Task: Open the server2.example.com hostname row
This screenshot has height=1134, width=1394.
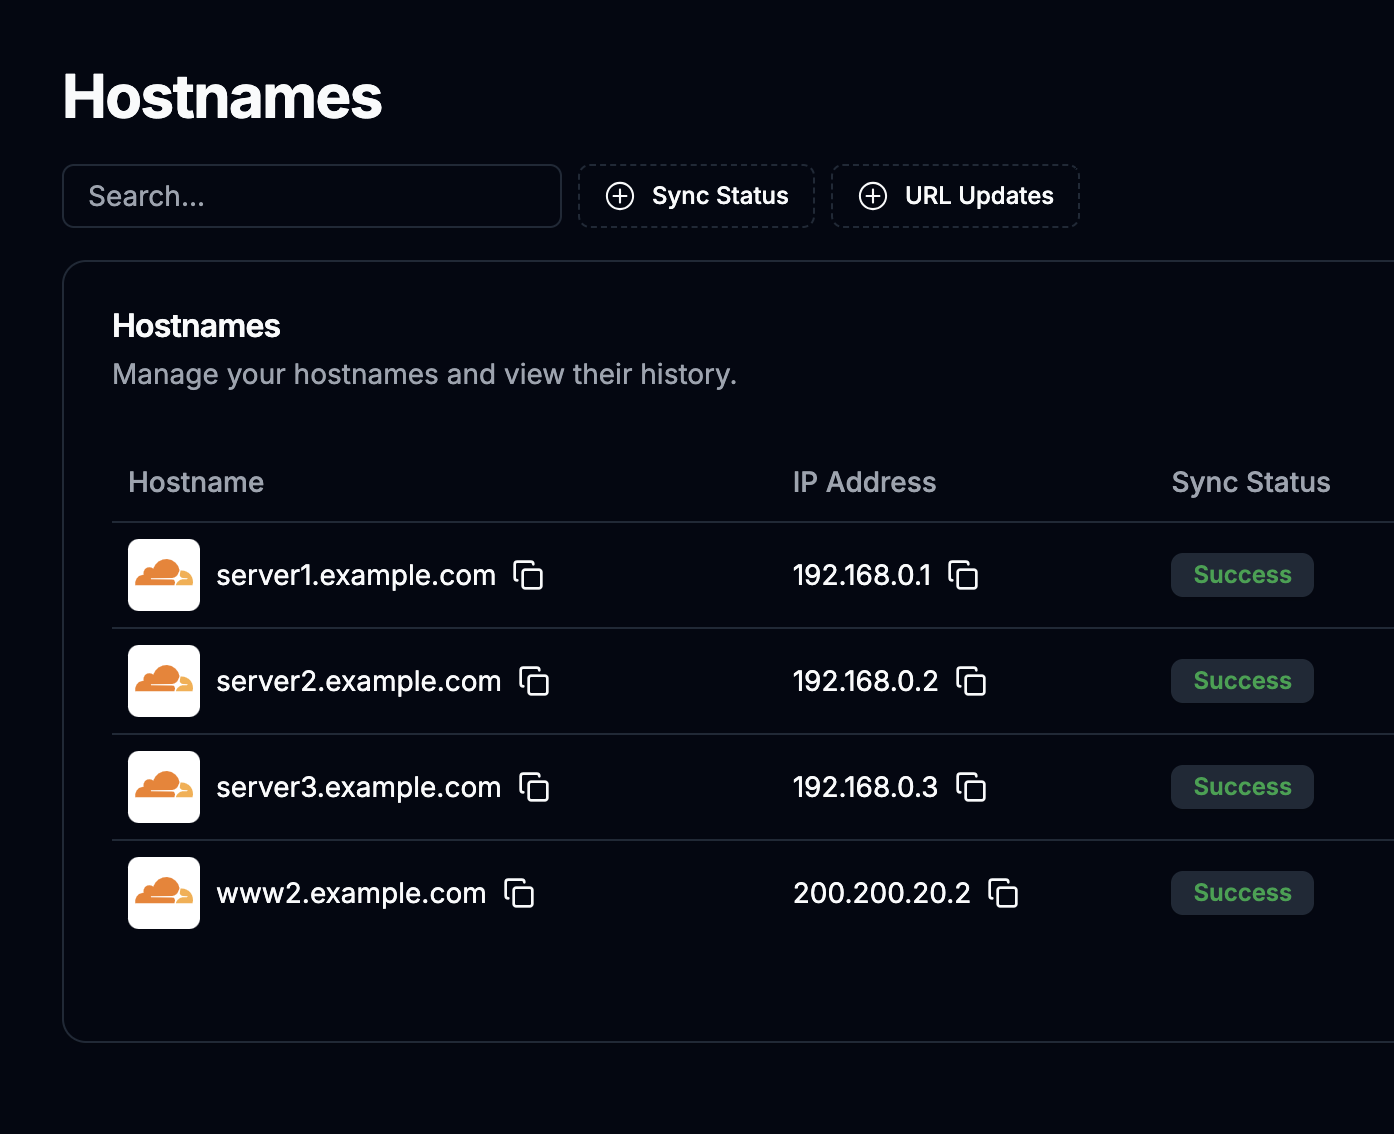Action: (x=650, y=681)
